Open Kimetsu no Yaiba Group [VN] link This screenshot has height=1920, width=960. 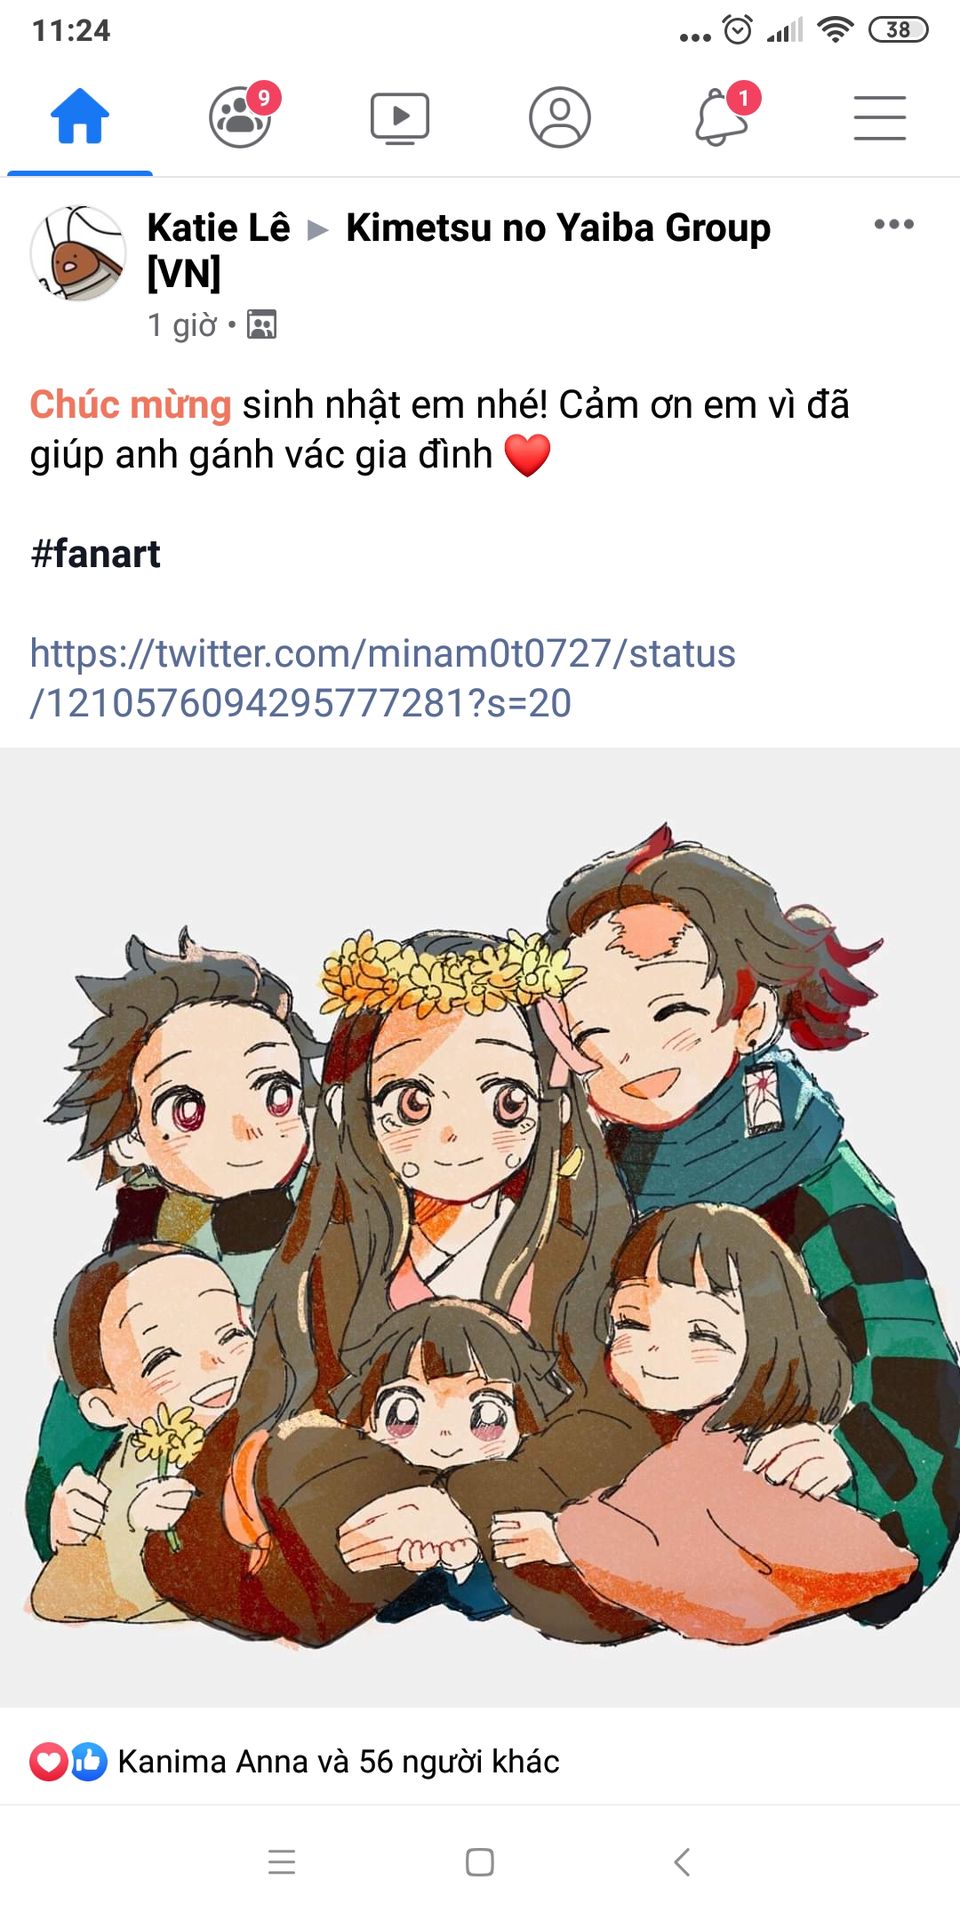click(x=459, y=250)
